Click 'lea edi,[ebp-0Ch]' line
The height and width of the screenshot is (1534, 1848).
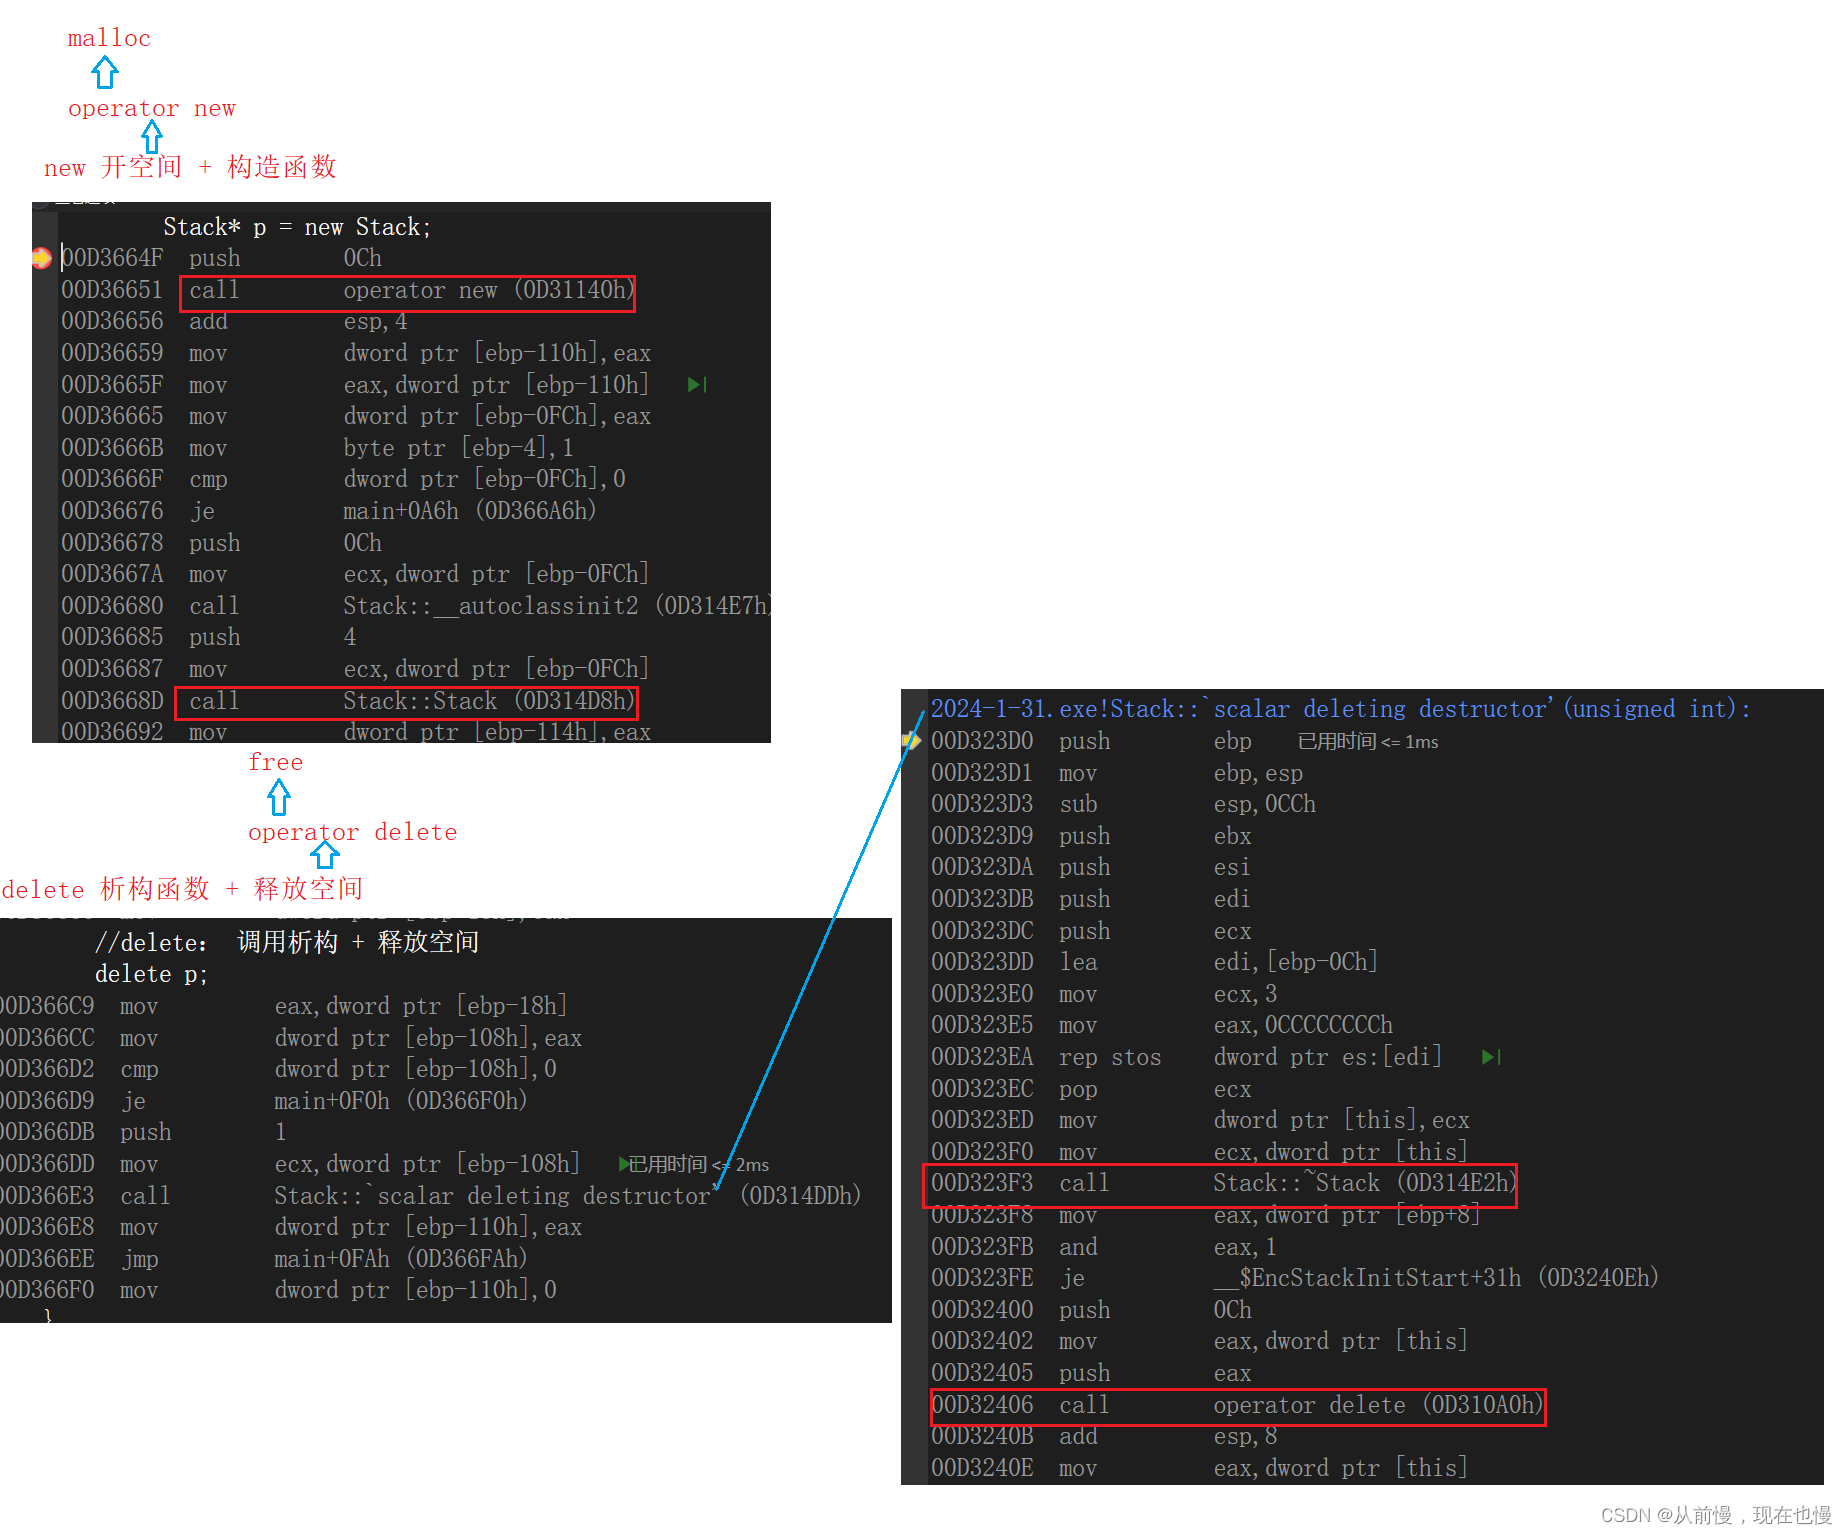point(1154,962)
